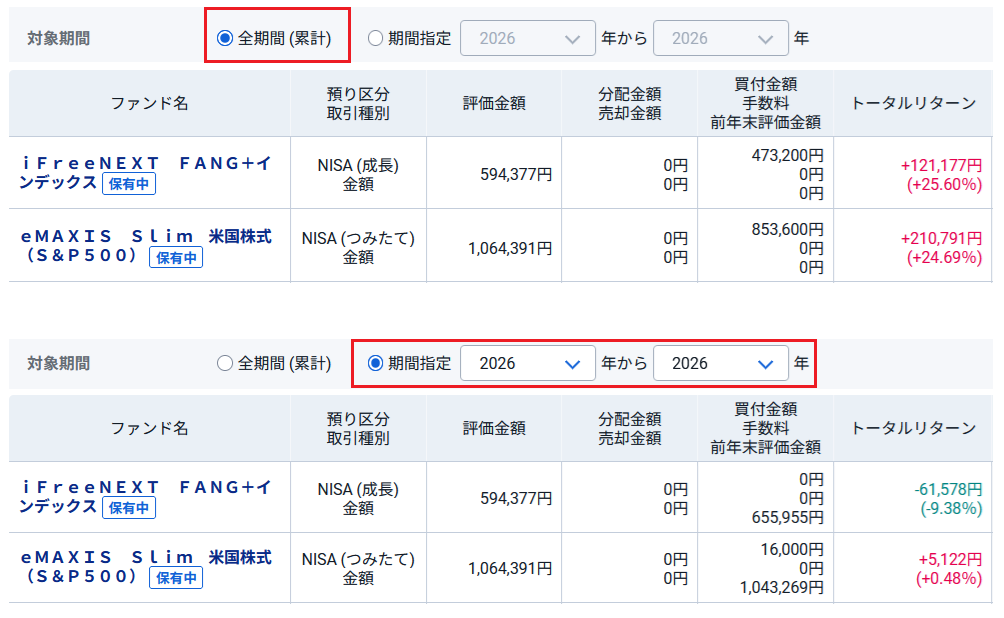
Task: Open the active start year dropdown before 年から
Action: [528, 364]
